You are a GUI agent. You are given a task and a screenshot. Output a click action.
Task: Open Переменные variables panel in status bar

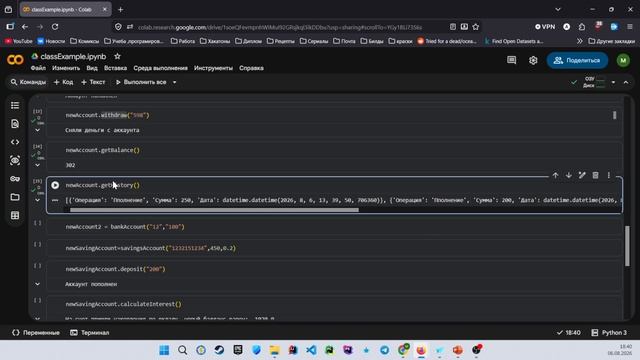pyautogui.click(x=36, y=333)
